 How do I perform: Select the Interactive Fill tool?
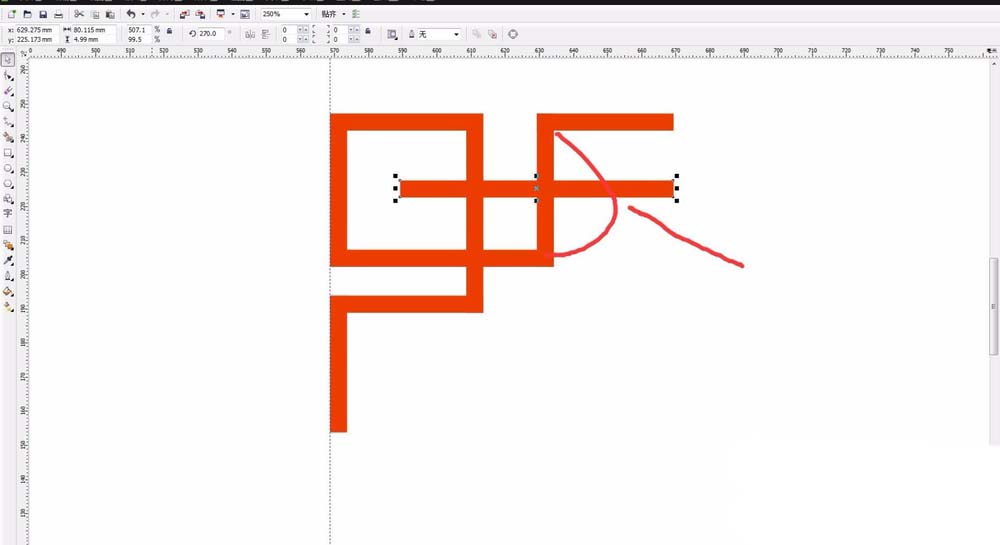(x=8, y=307)
